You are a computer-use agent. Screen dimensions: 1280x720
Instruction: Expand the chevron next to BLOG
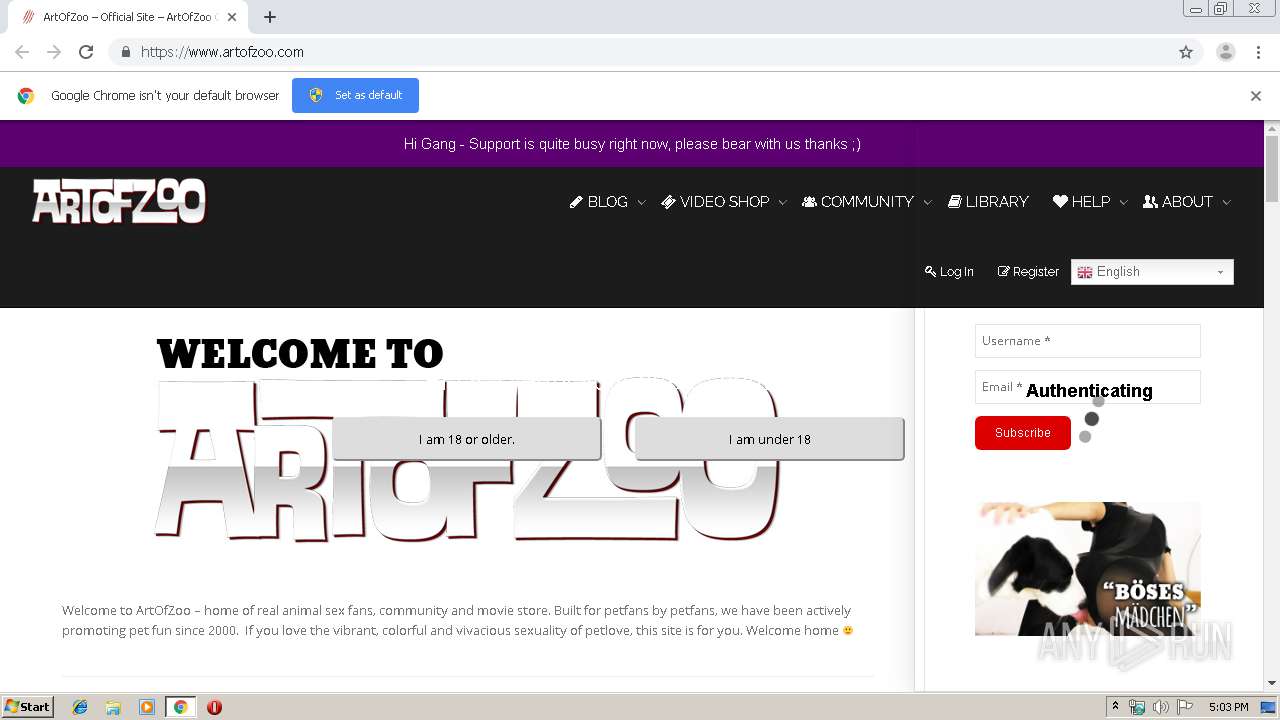pos(641,202)
